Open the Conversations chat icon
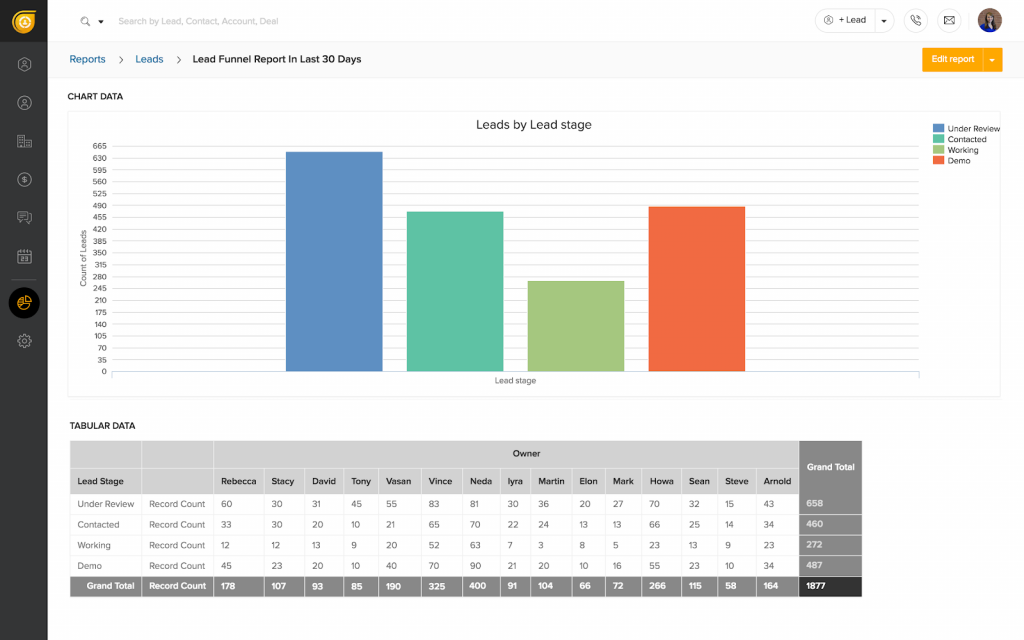Image resolution: width=1024 pixels, height=640 pixels. point(23,217)
